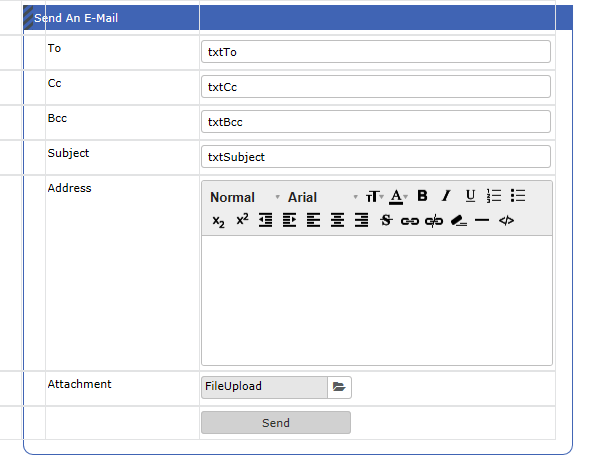594x457 pixels.
Task: Insert an unordered bullet list
Action: (518, 196)
